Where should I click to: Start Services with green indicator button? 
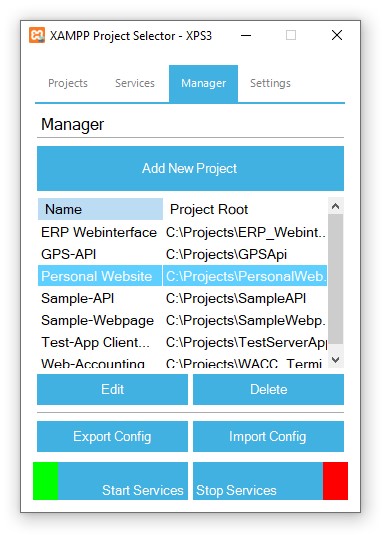(x=110, y=481)
